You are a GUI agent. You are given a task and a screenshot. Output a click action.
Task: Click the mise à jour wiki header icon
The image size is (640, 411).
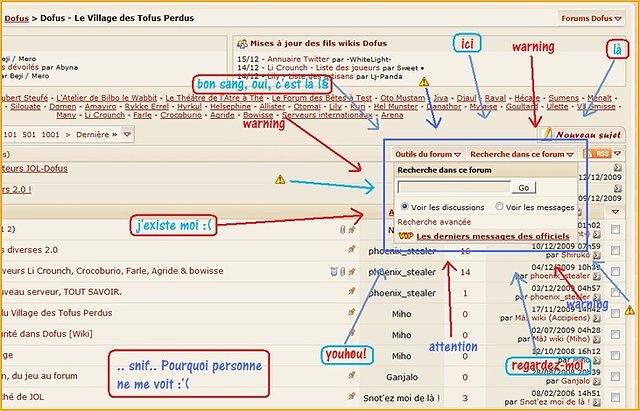click(x=240, y=44)
